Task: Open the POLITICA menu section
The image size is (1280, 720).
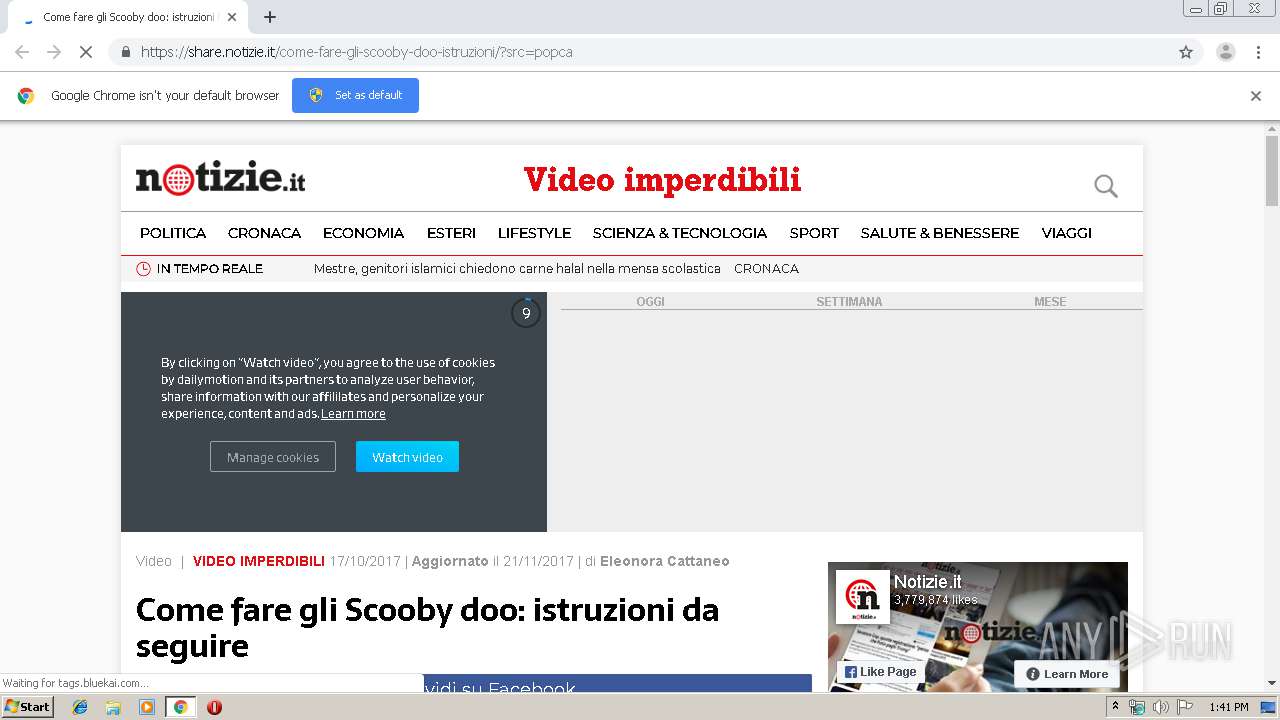Action: (x=173, y=233)
